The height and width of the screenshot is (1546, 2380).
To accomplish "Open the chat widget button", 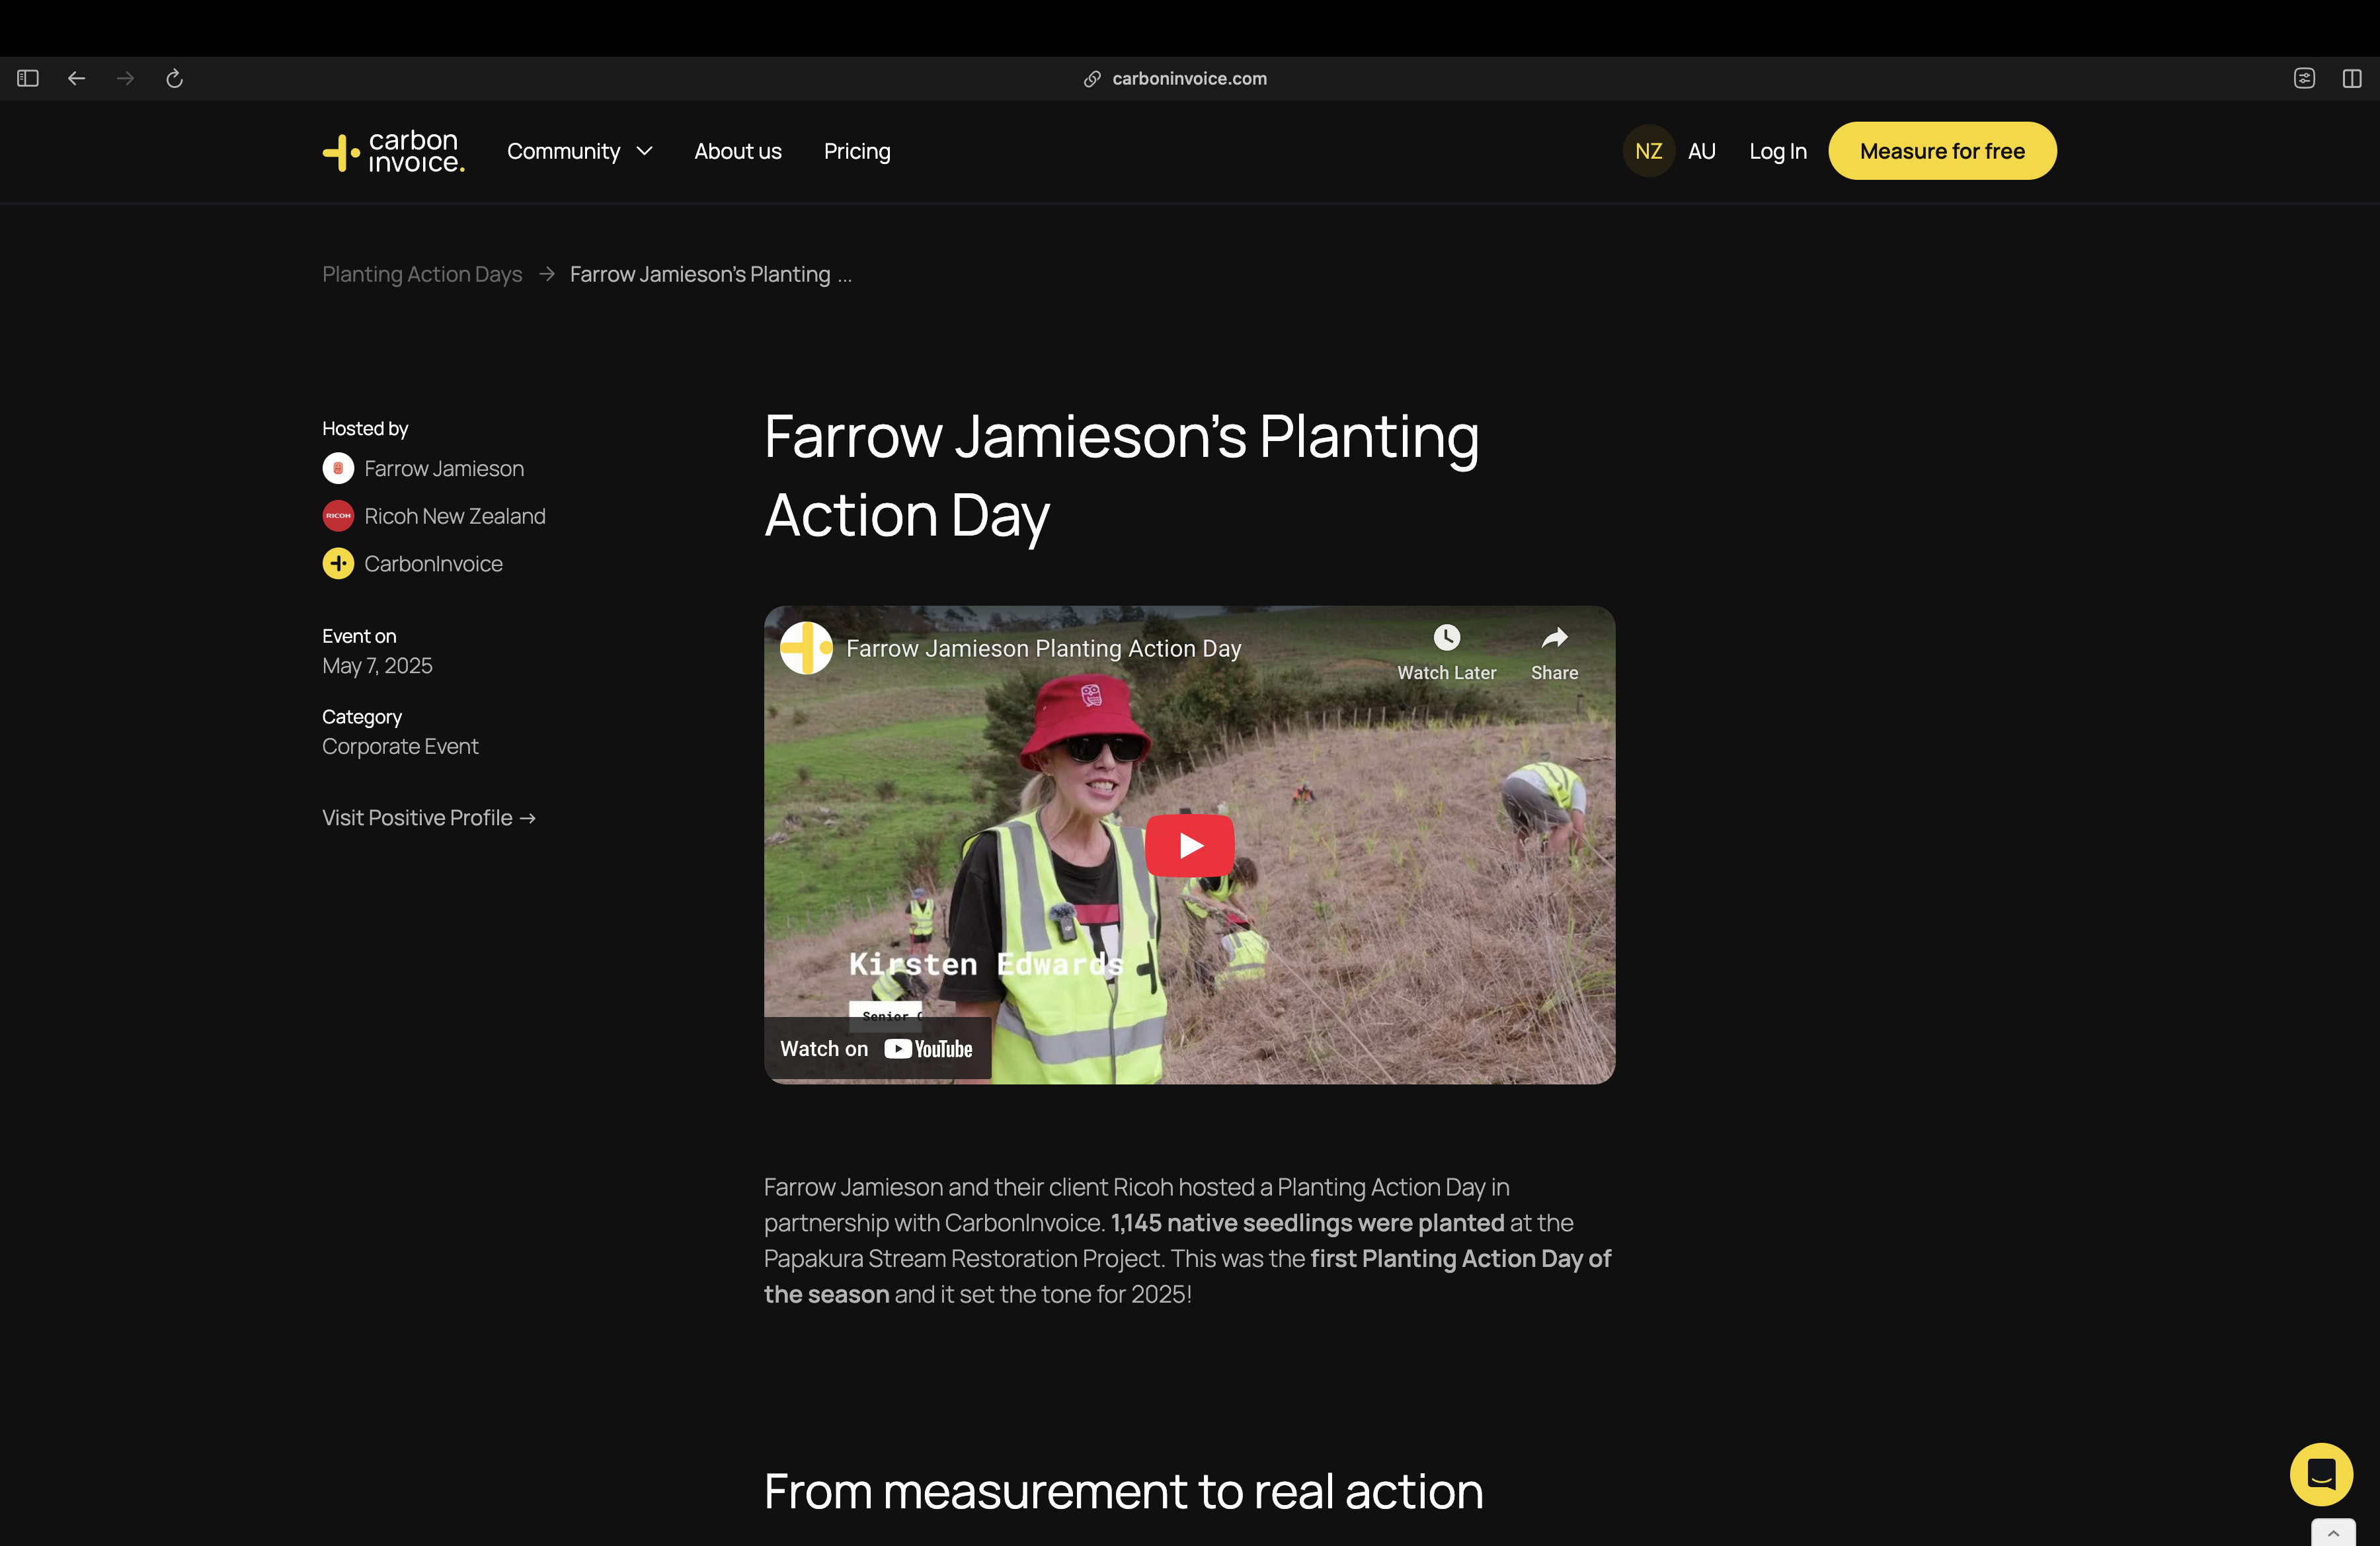I will click(x=2321, y=1474).
